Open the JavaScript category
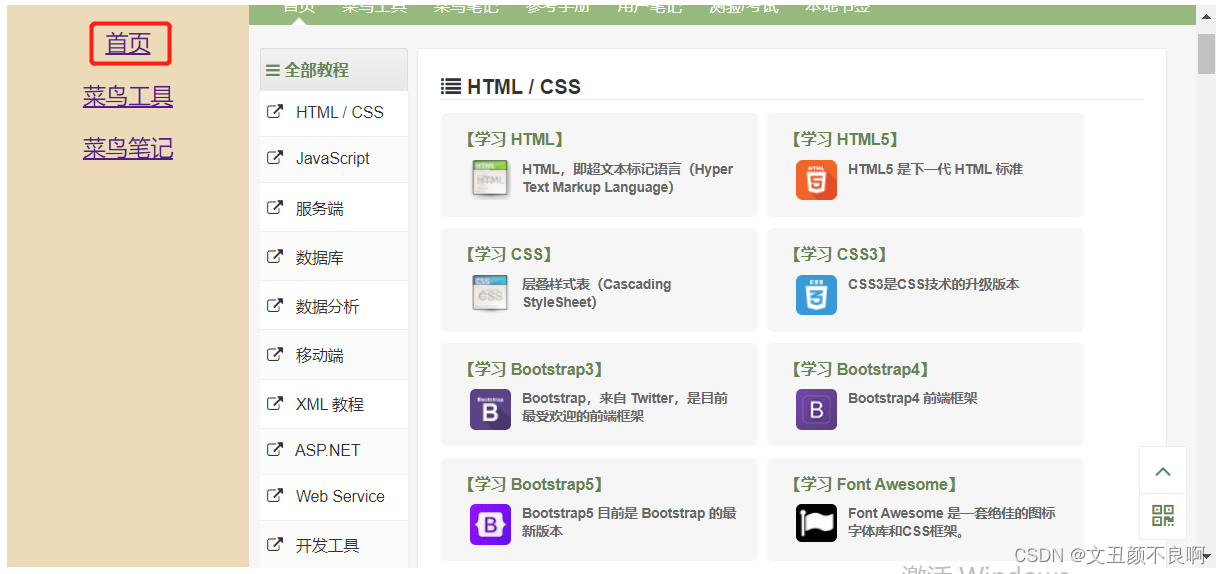 [334, 159]
